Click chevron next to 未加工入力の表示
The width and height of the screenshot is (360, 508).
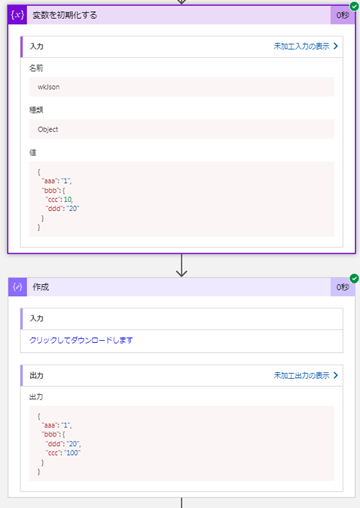[336, 46]
